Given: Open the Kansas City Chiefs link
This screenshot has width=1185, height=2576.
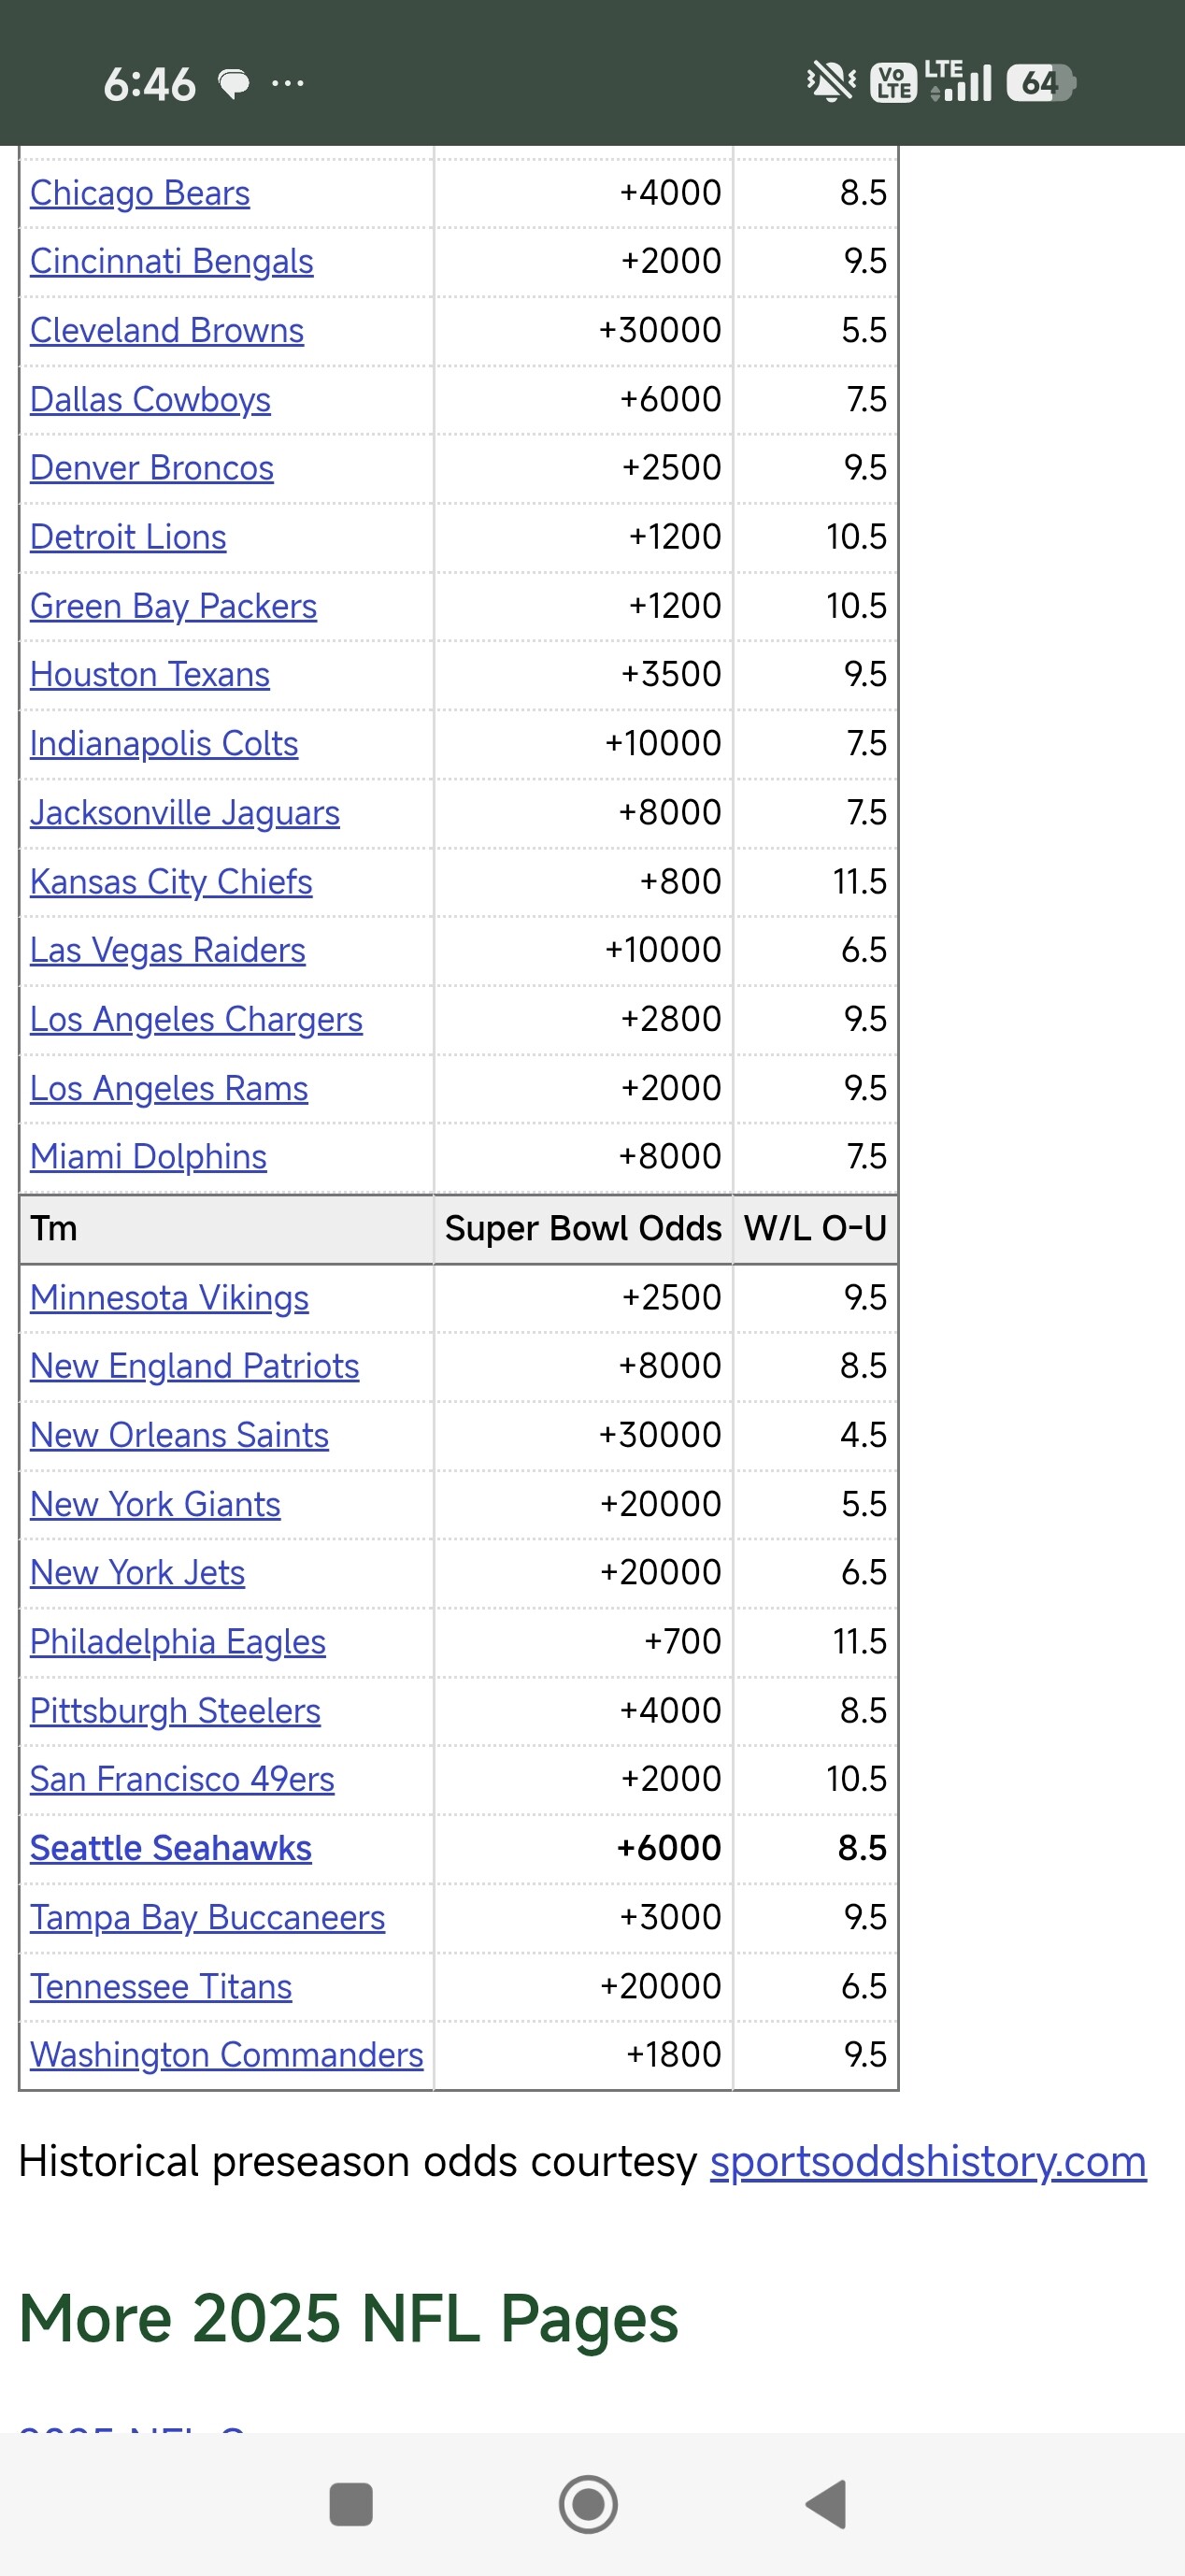Looking at the screenshot, I should pos(171,882).
